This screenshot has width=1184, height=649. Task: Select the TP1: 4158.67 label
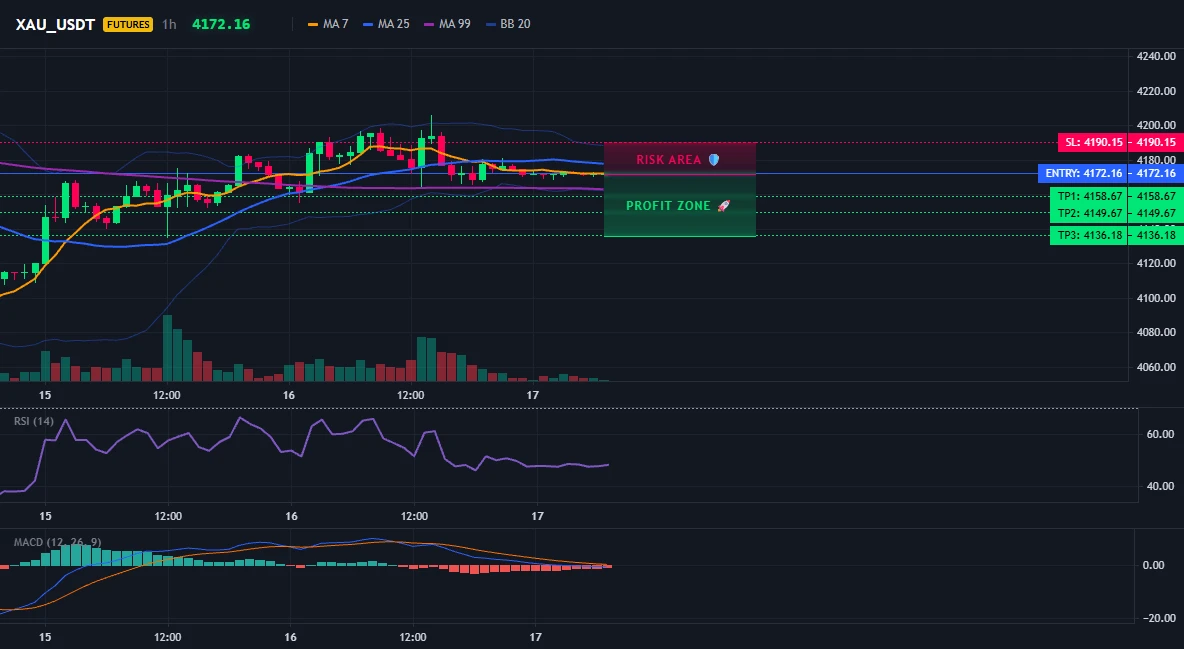point(1088,196)
